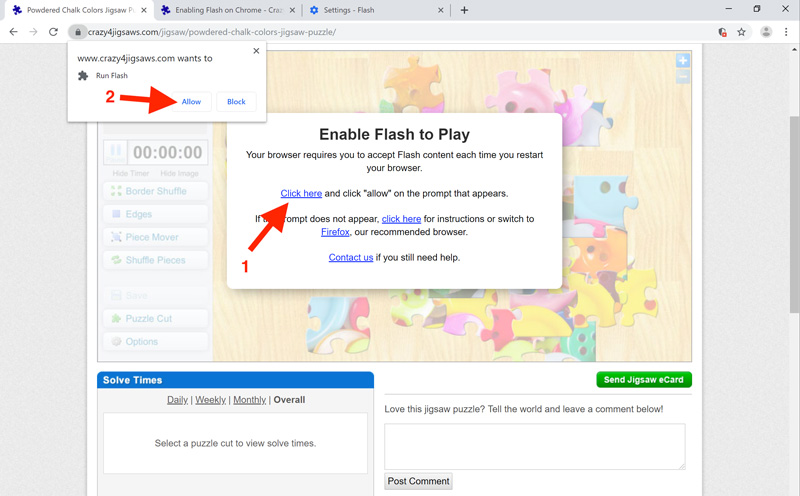Close the Run Flash permission popup
Screen dimensions: 800x496
(x=256, y=51)
